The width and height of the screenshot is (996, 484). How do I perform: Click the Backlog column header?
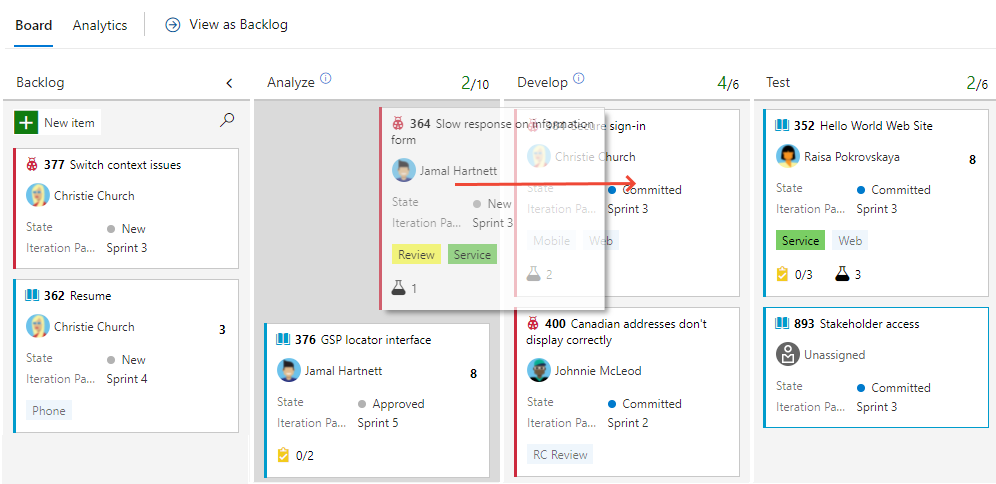(40, 83)
